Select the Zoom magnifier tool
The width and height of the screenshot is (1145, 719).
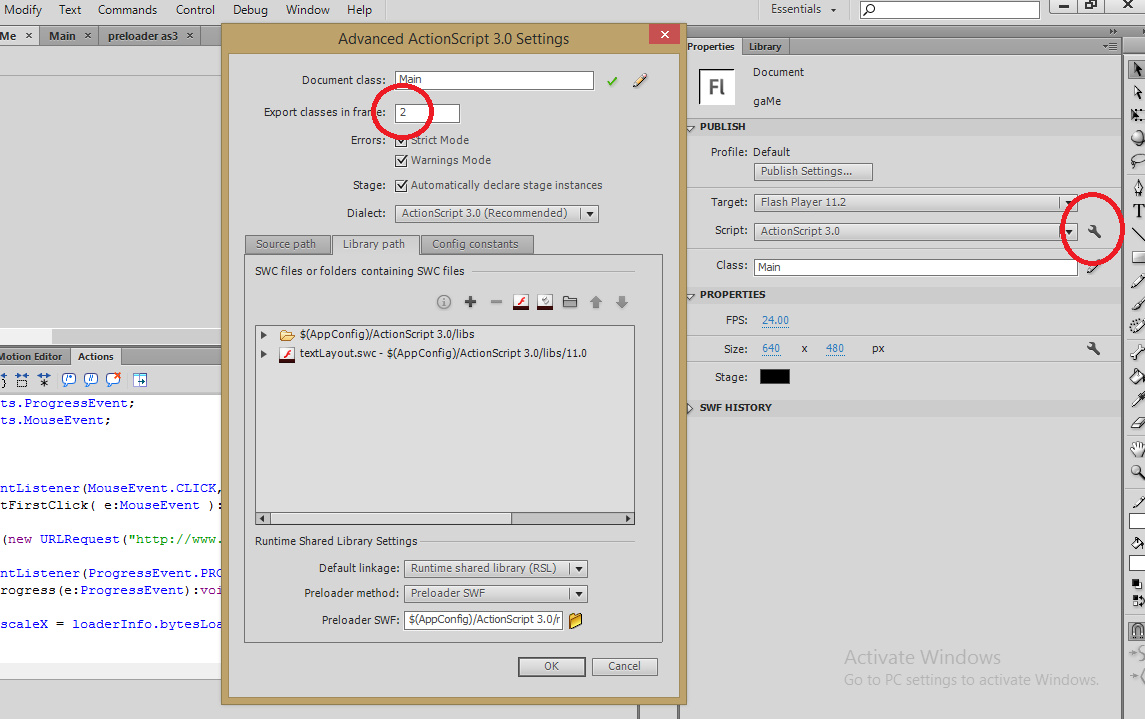[x=1137, y=472]
